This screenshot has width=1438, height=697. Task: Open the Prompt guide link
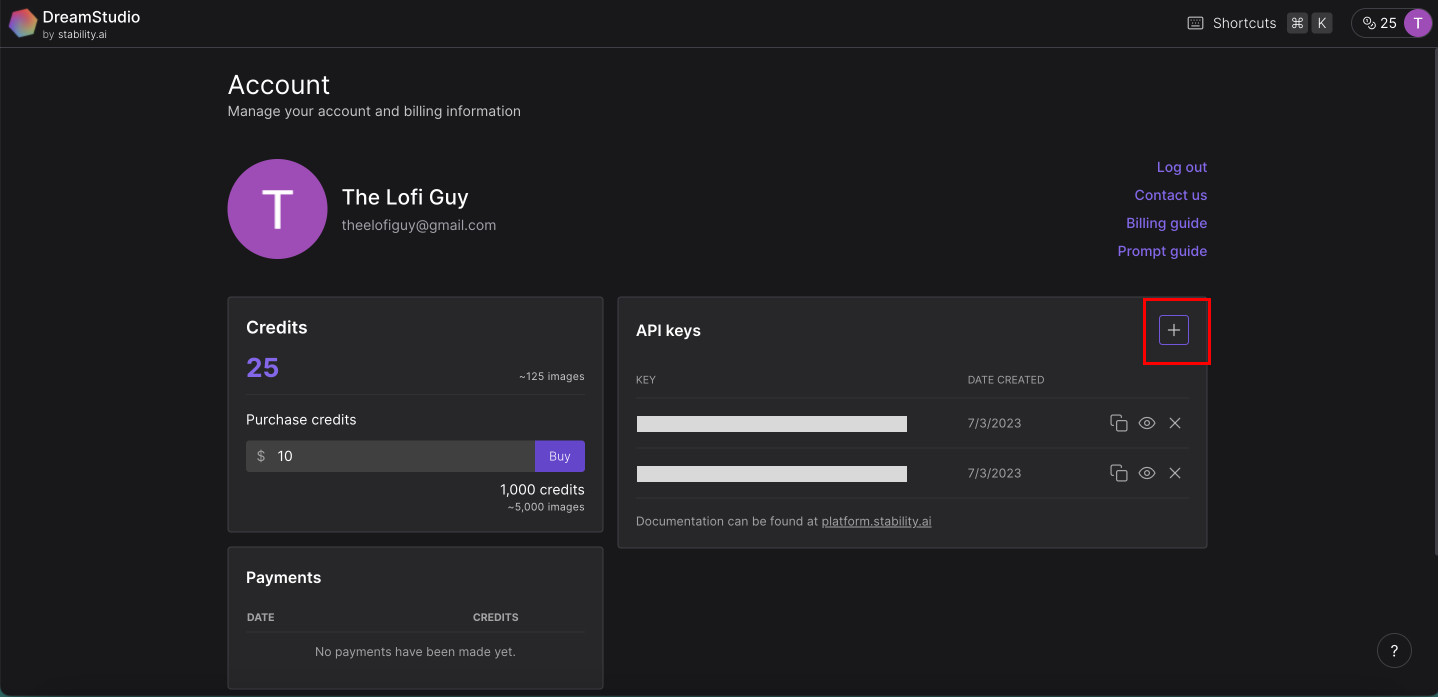pos(1162,251)
